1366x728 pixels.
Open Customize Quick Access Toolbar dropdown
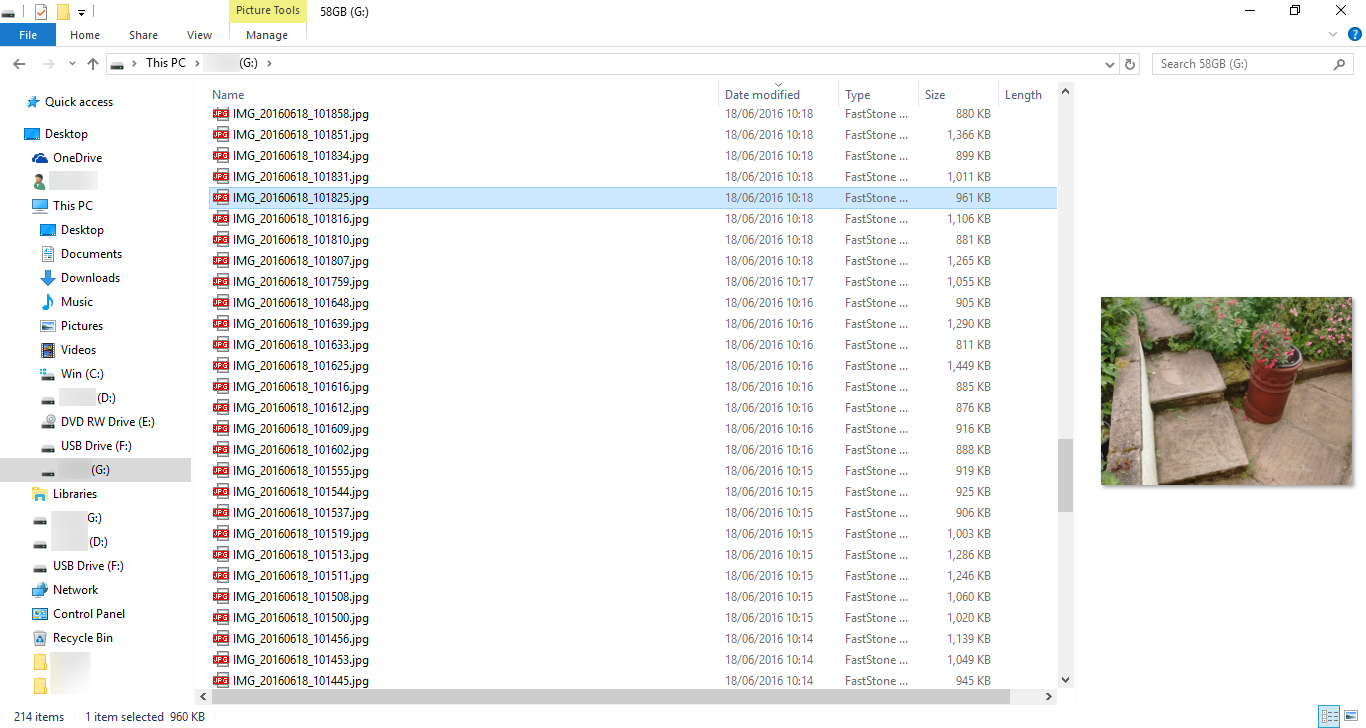[81, 12]
